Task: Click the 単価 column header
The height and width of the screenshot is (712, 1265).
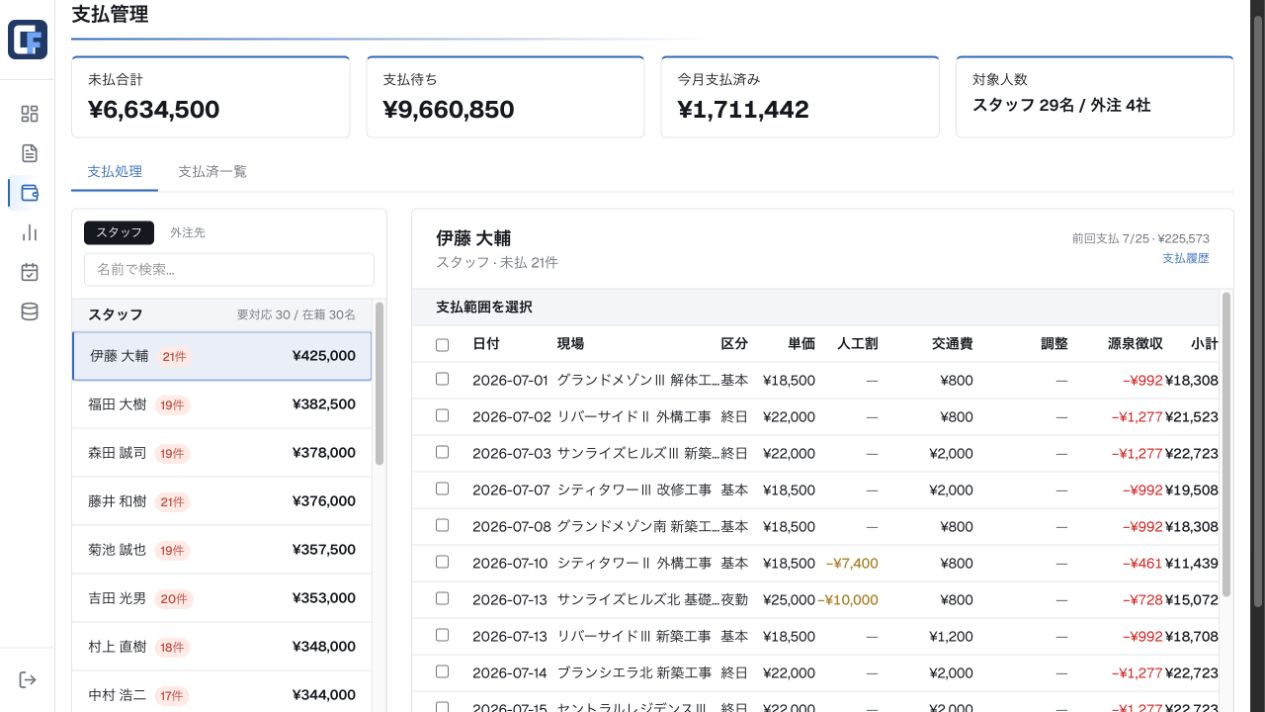Action: pyautogui.click(x=801, y=343)
